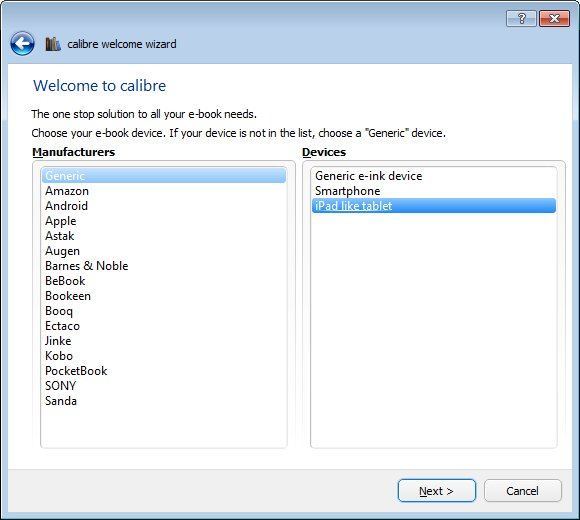Select Amazon manufacturer

164,191
